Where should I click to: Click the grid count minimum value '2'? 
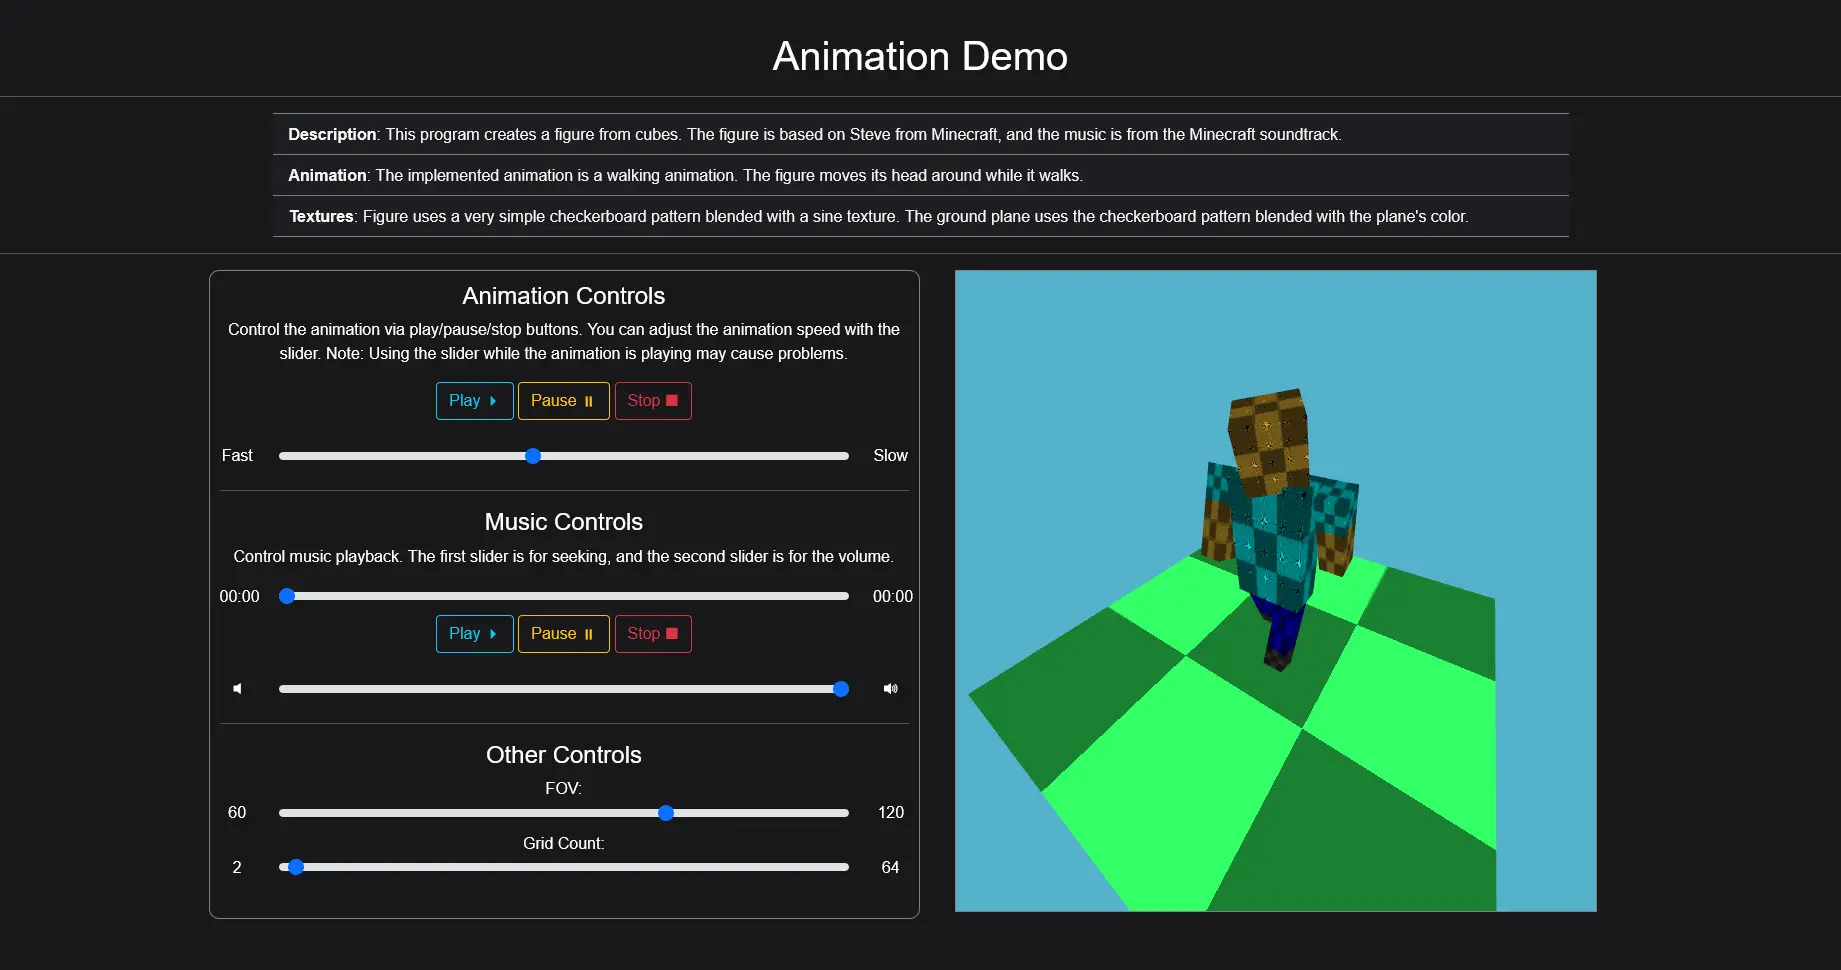(x=237, y=868)
